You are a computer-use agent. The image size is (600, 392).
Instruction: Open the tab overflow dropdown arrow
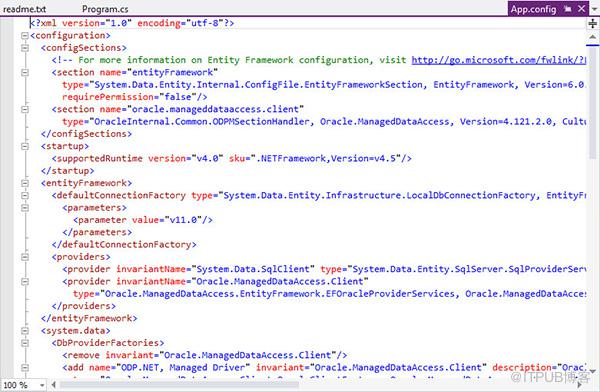coord(595,8)
